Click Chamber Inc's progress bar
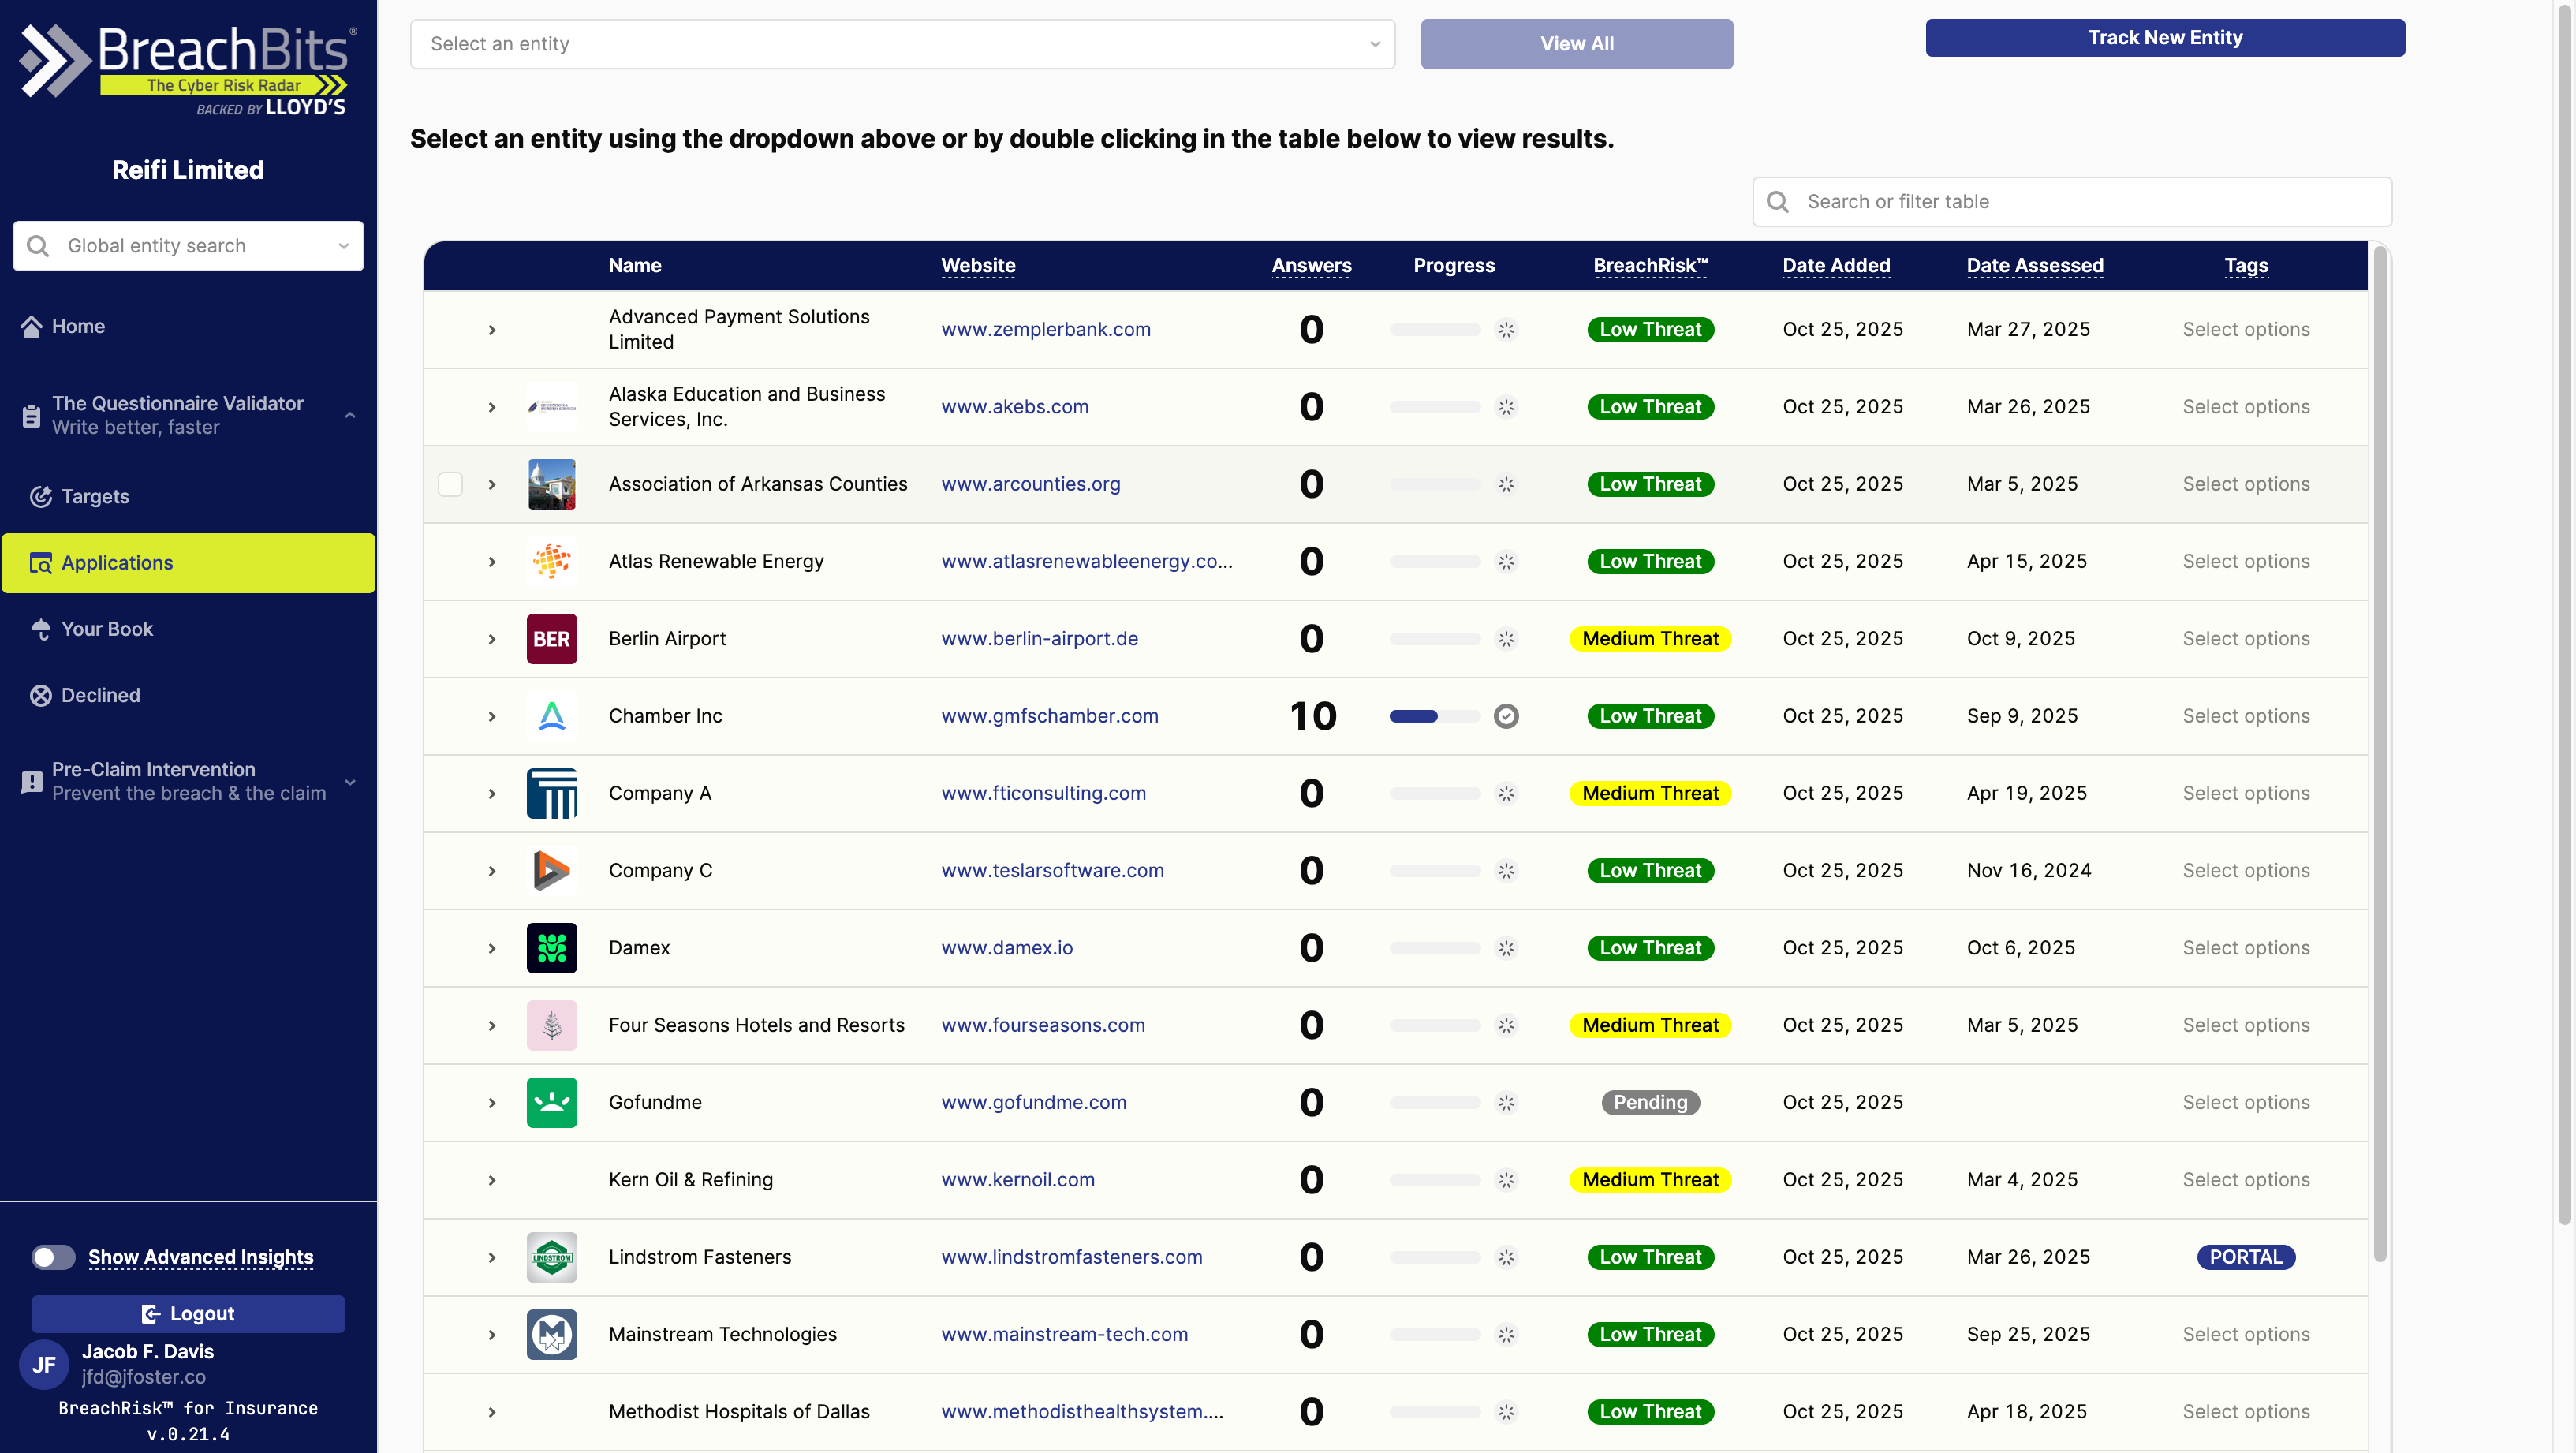The height and width of the screenshot is (1453, 2576). point(1435,716)
